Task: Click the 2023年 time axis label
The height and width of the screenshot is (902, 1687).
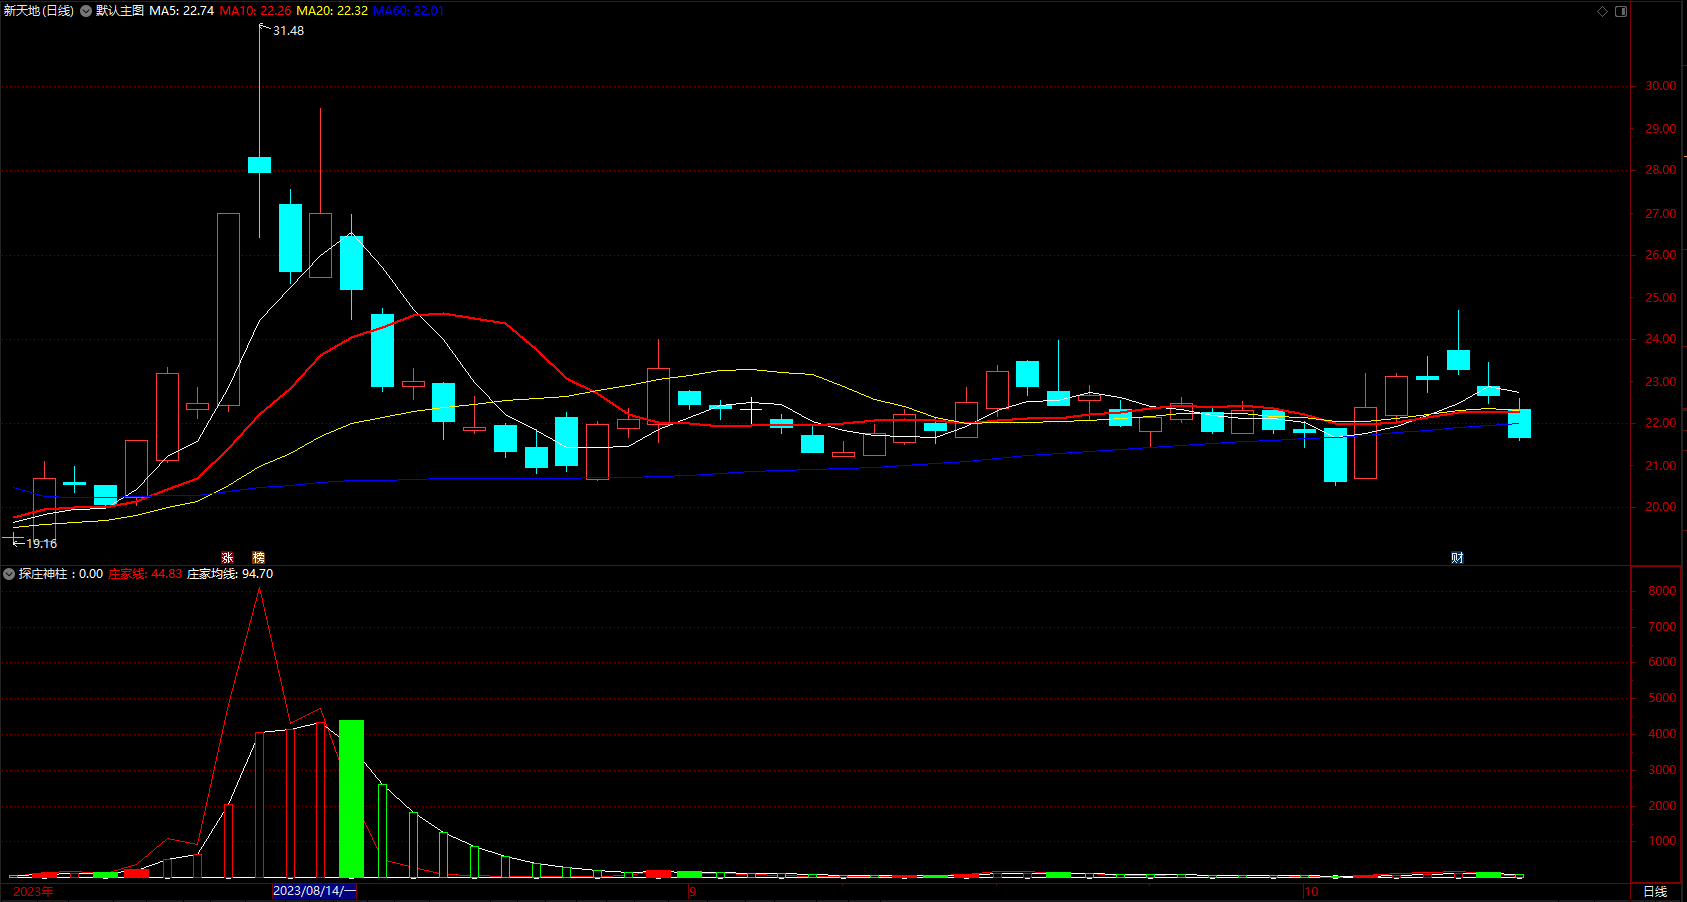Action: (33, 891)
